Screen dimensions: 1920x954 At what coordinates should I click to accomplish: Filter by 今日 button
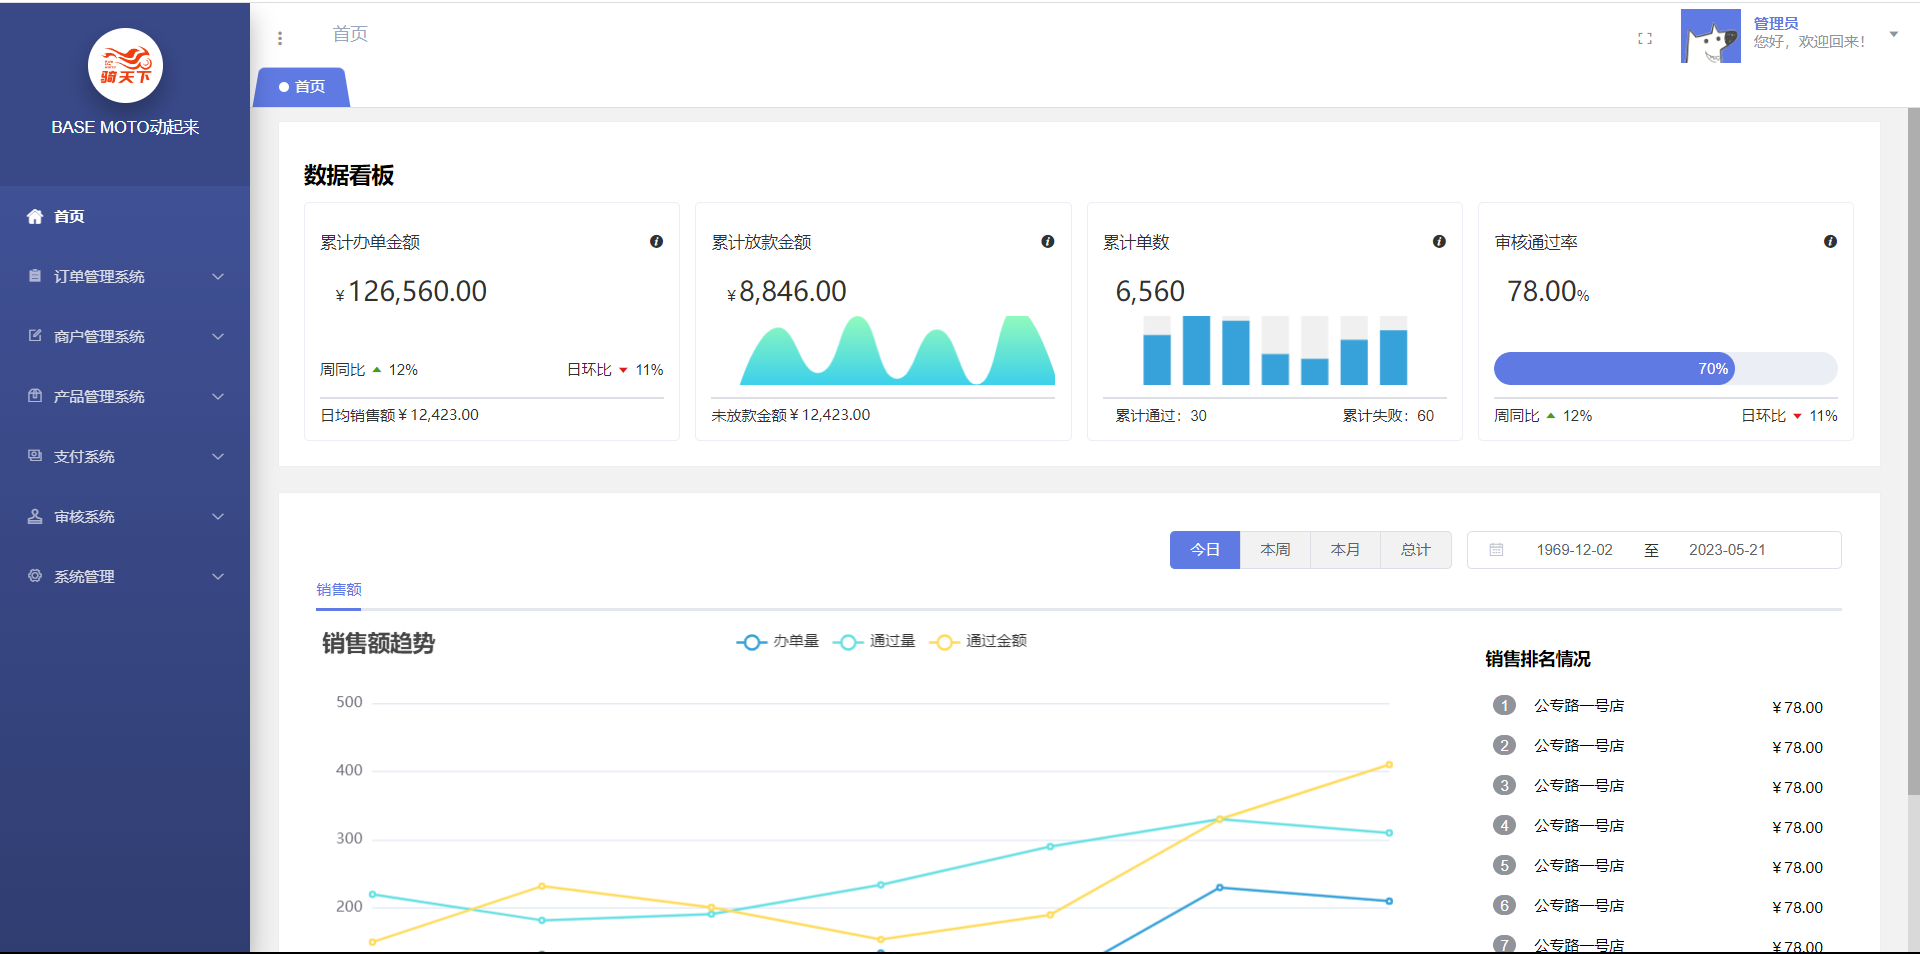tap(1205, 550)
